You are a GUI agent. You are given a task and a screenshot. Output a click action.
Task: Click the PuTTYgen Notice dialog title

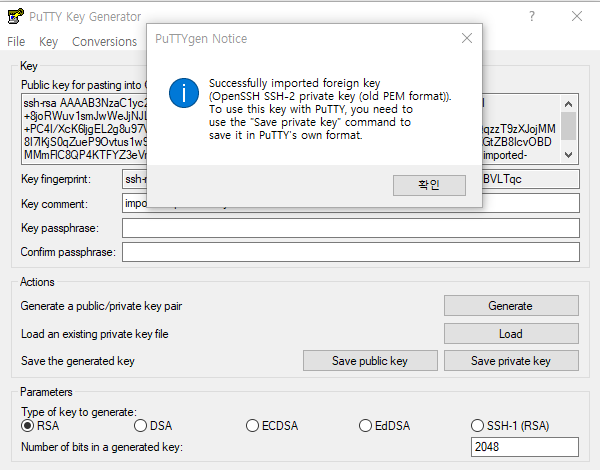tap(201, 39)
